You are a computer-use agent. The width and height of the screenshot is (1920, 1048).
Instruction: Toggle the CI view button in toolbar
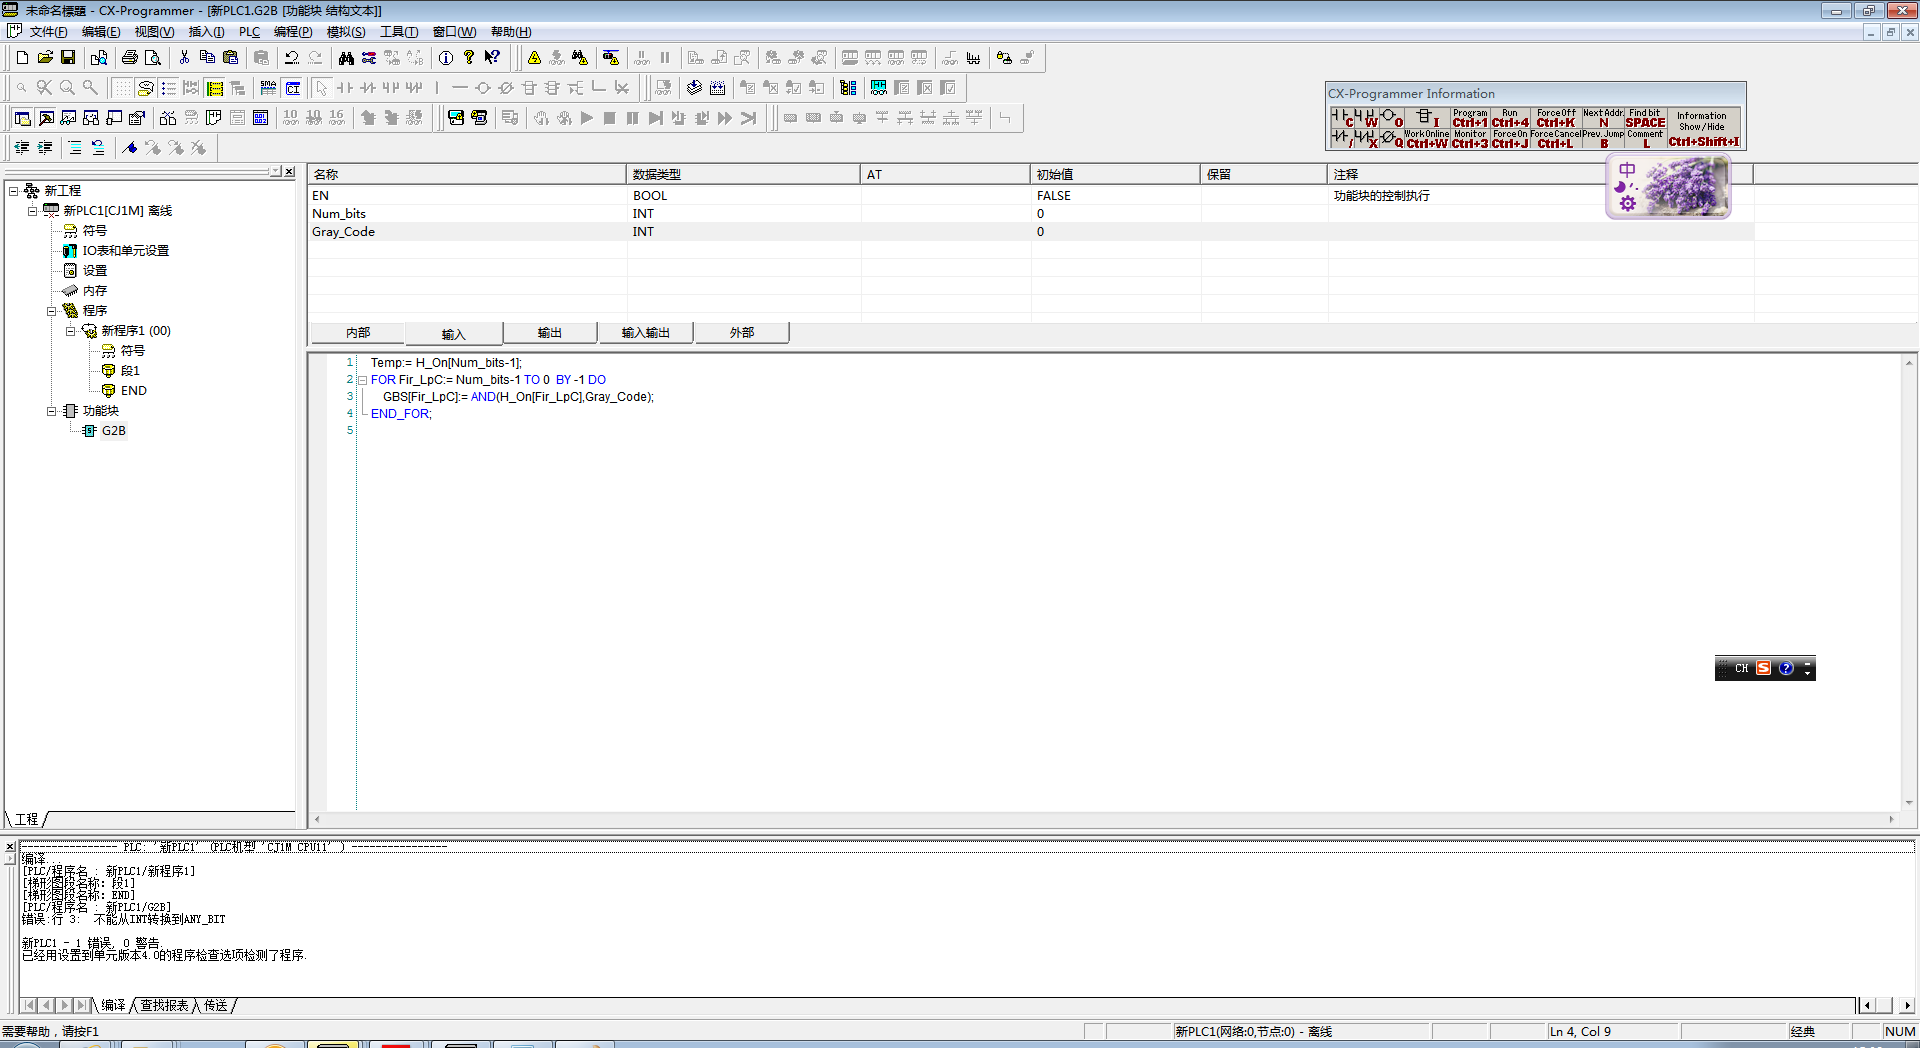(x=293, y=88)
